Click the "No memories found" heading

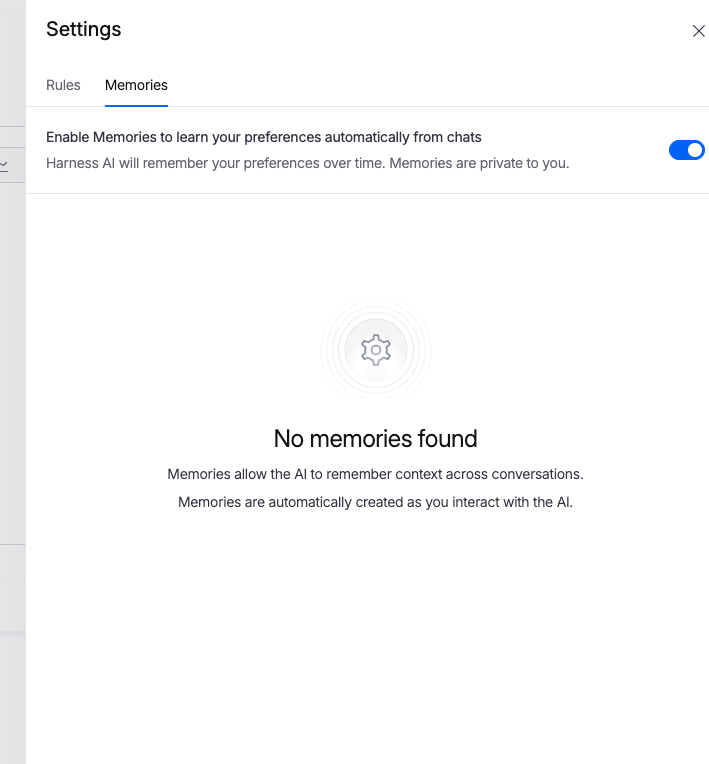click(375, 438)
